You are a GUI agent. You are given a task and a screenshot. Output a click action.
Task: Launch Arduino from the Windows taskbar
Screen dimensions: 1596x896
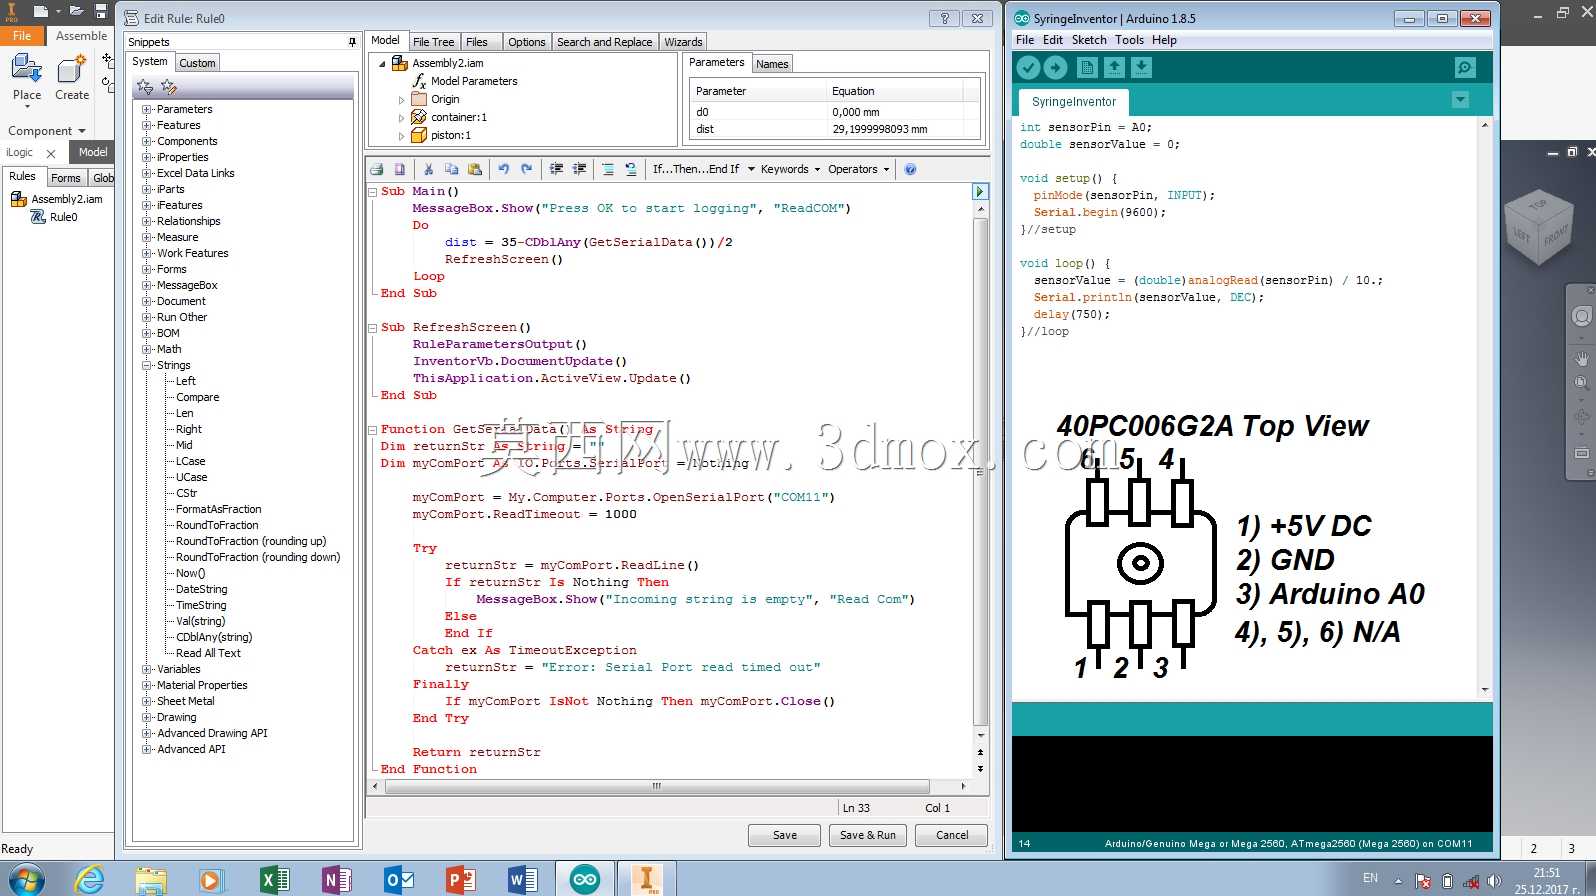point(585,879)
